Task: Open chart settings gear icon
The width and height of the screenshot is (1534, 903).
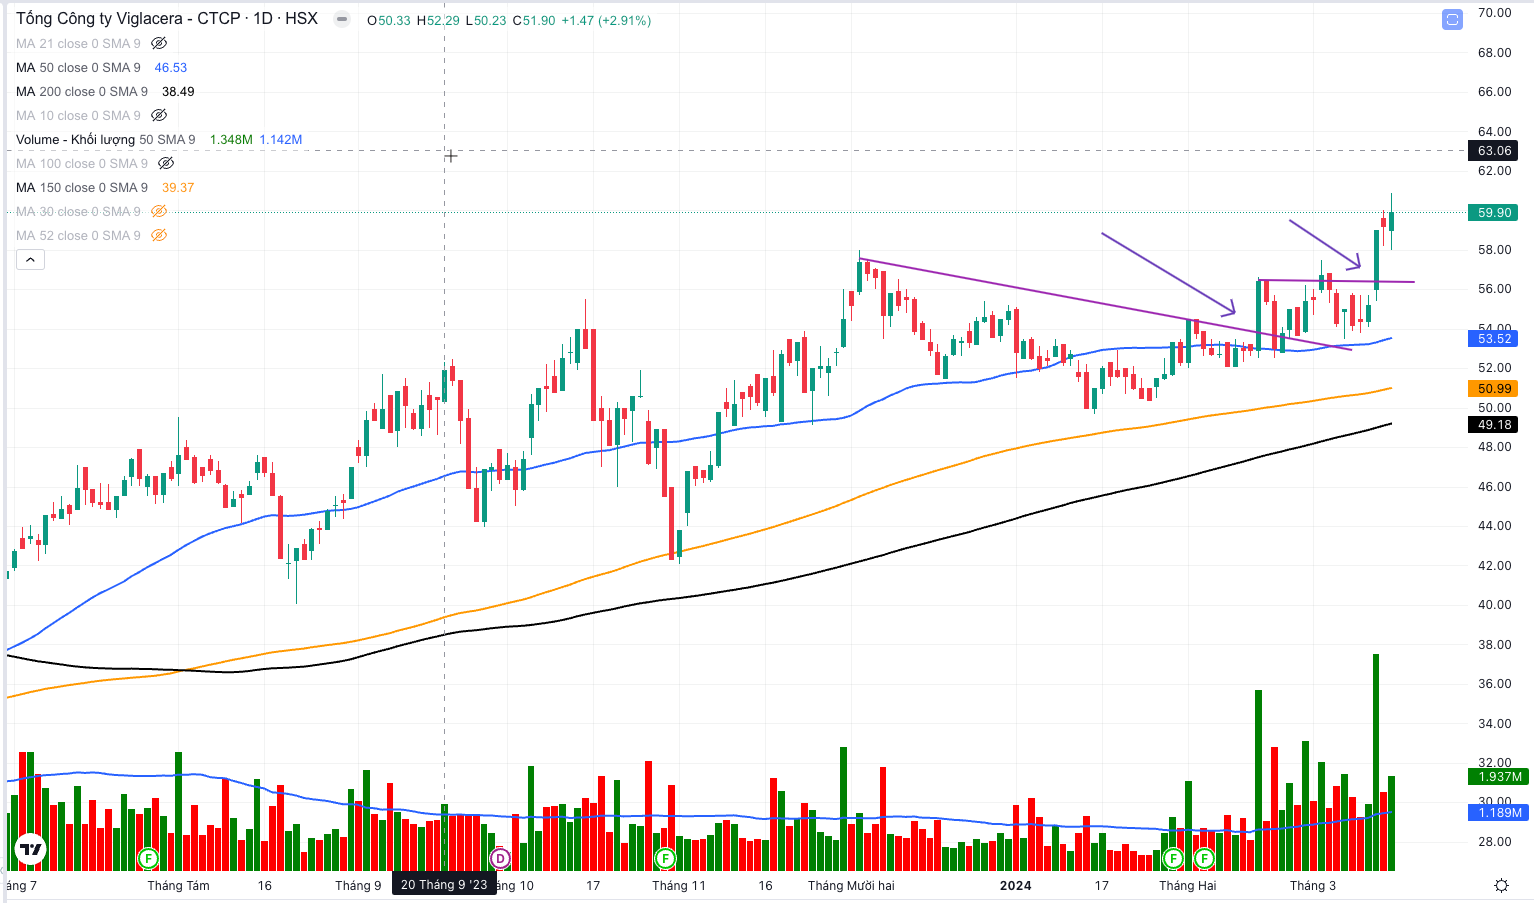Action: click(x=1501, y=885)
